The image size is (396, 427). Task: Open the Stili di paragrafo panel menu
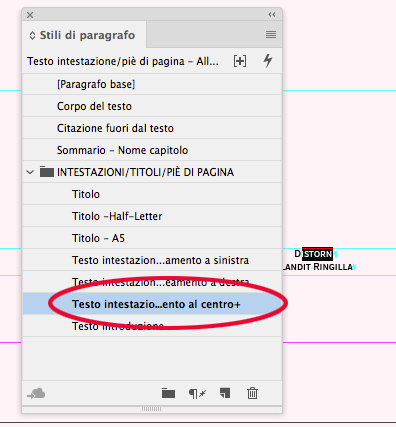(x=271, y=35)
